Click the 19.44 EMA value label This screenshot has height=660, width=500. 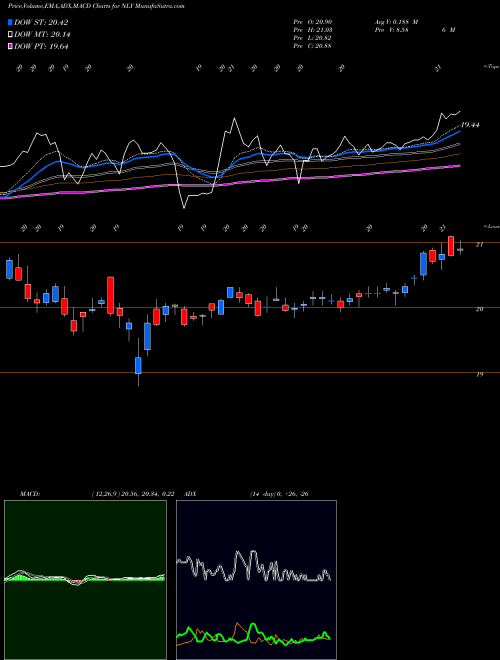pyautogui.click(x=470, y=125)
